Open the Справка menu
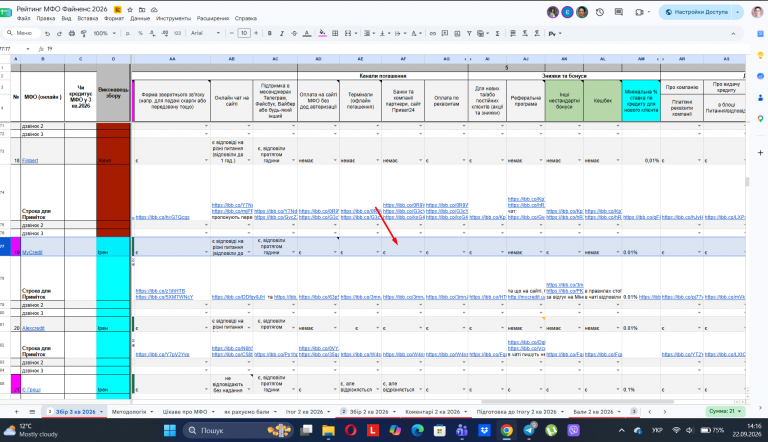768x442 pixels. (245, 19)
